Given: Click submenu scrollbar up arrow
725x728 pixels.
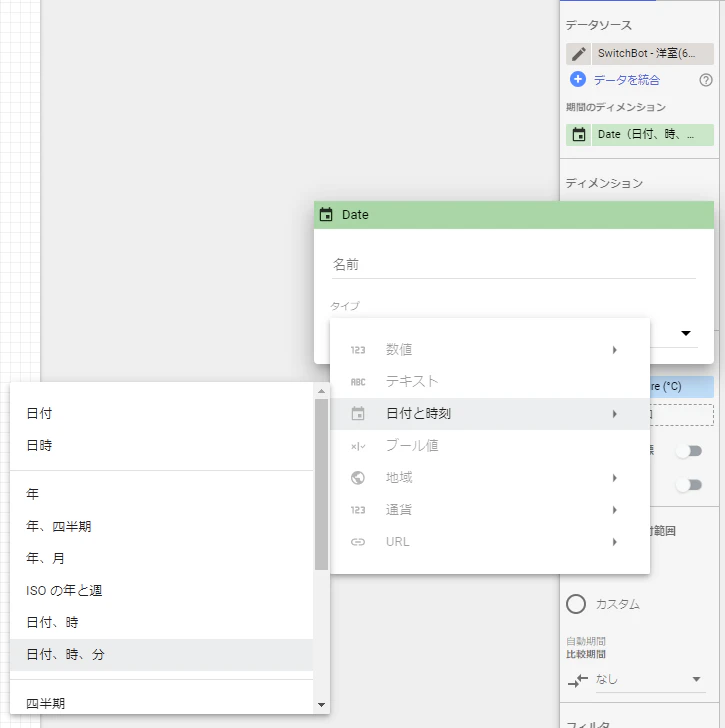Looking at the screenshot, I should point(321,391).
